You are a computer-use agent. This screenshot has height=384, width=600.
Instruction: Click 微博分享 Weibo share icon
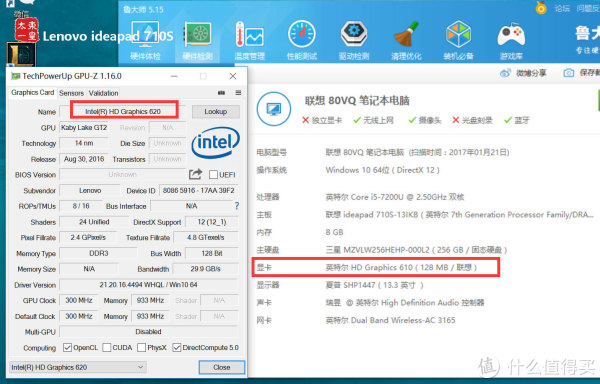505,73
